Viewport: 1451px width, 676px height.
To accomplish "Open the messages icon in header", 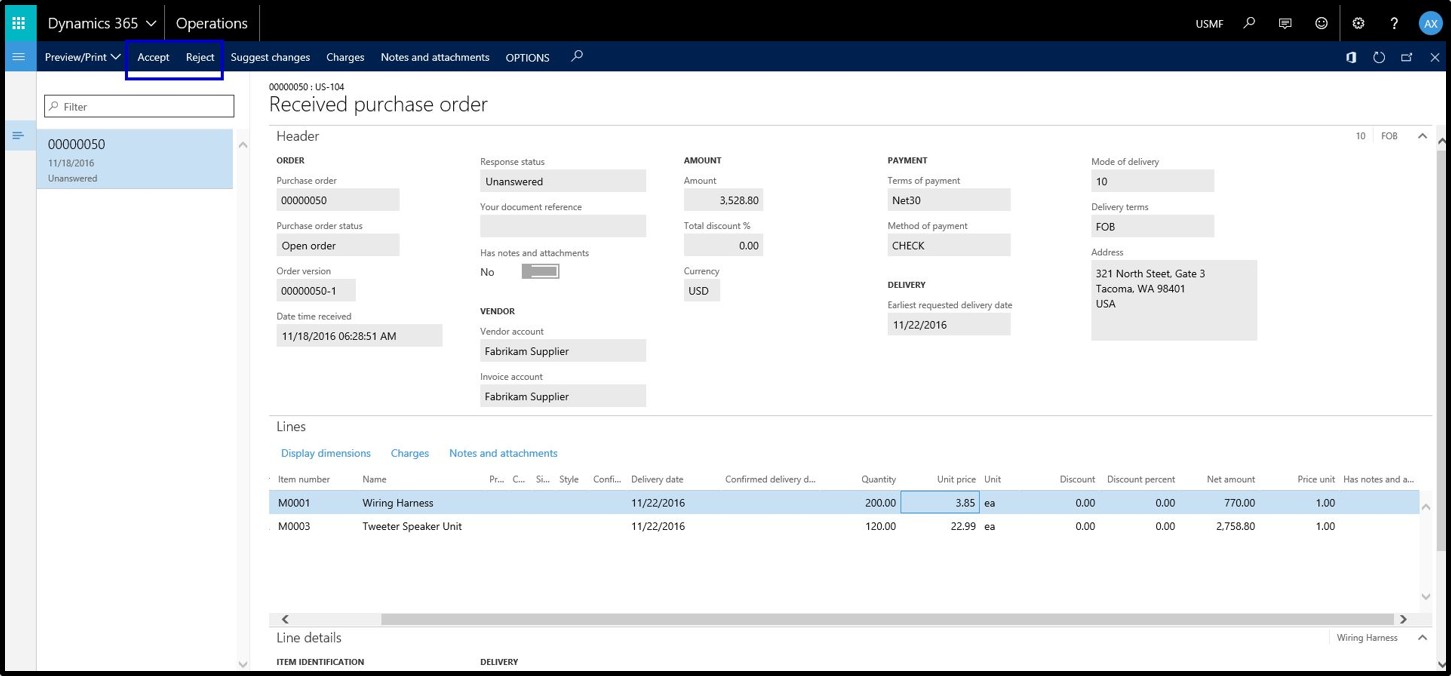I will [1285, 23].
